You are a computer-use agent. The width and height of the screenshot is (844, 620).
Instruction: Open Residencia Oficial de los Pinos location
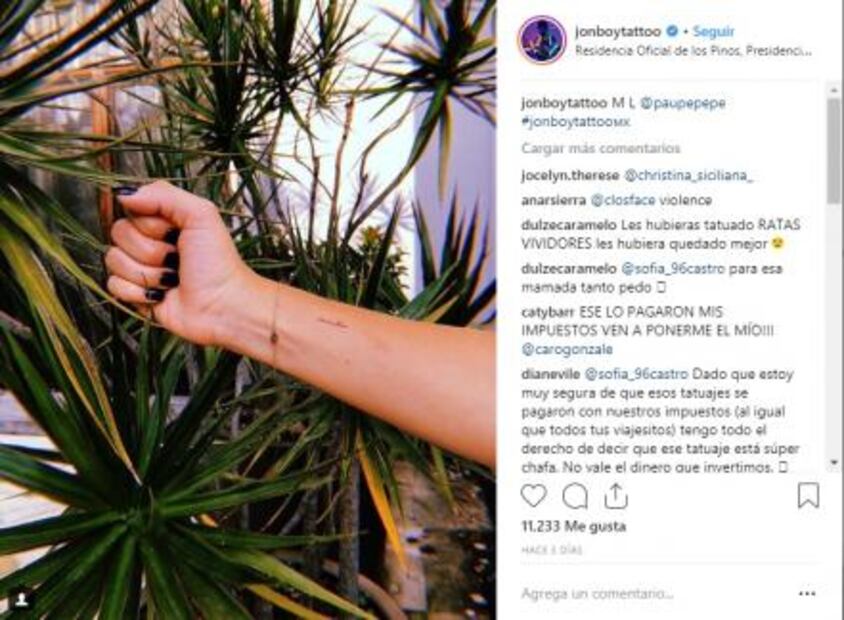[x=693, y=52]
